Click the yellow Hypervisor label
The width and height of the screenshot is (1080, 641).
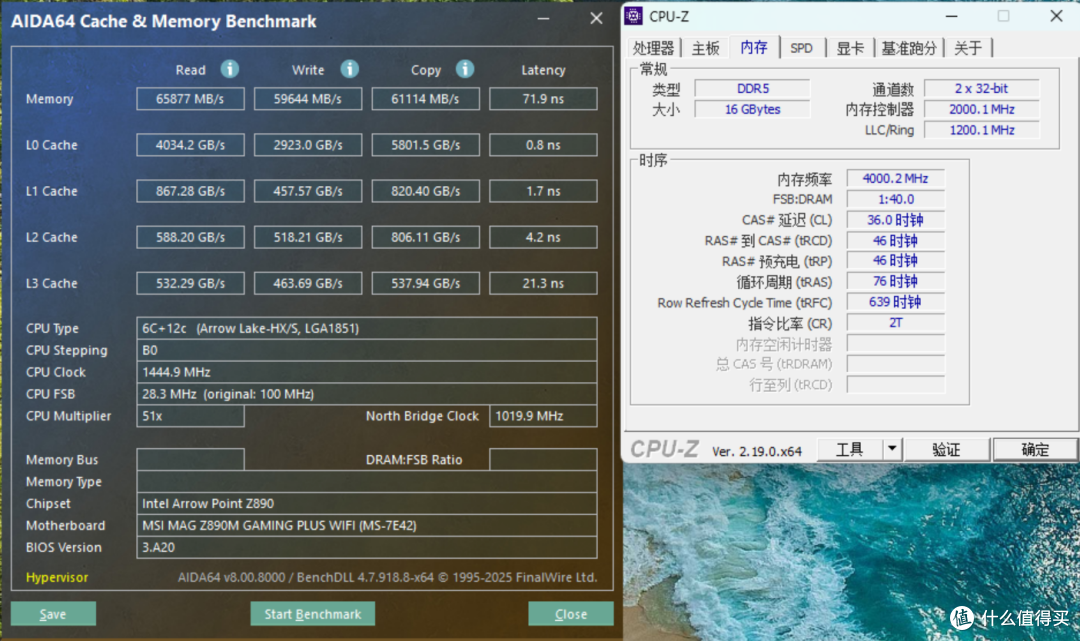click(x=57, y=578)
